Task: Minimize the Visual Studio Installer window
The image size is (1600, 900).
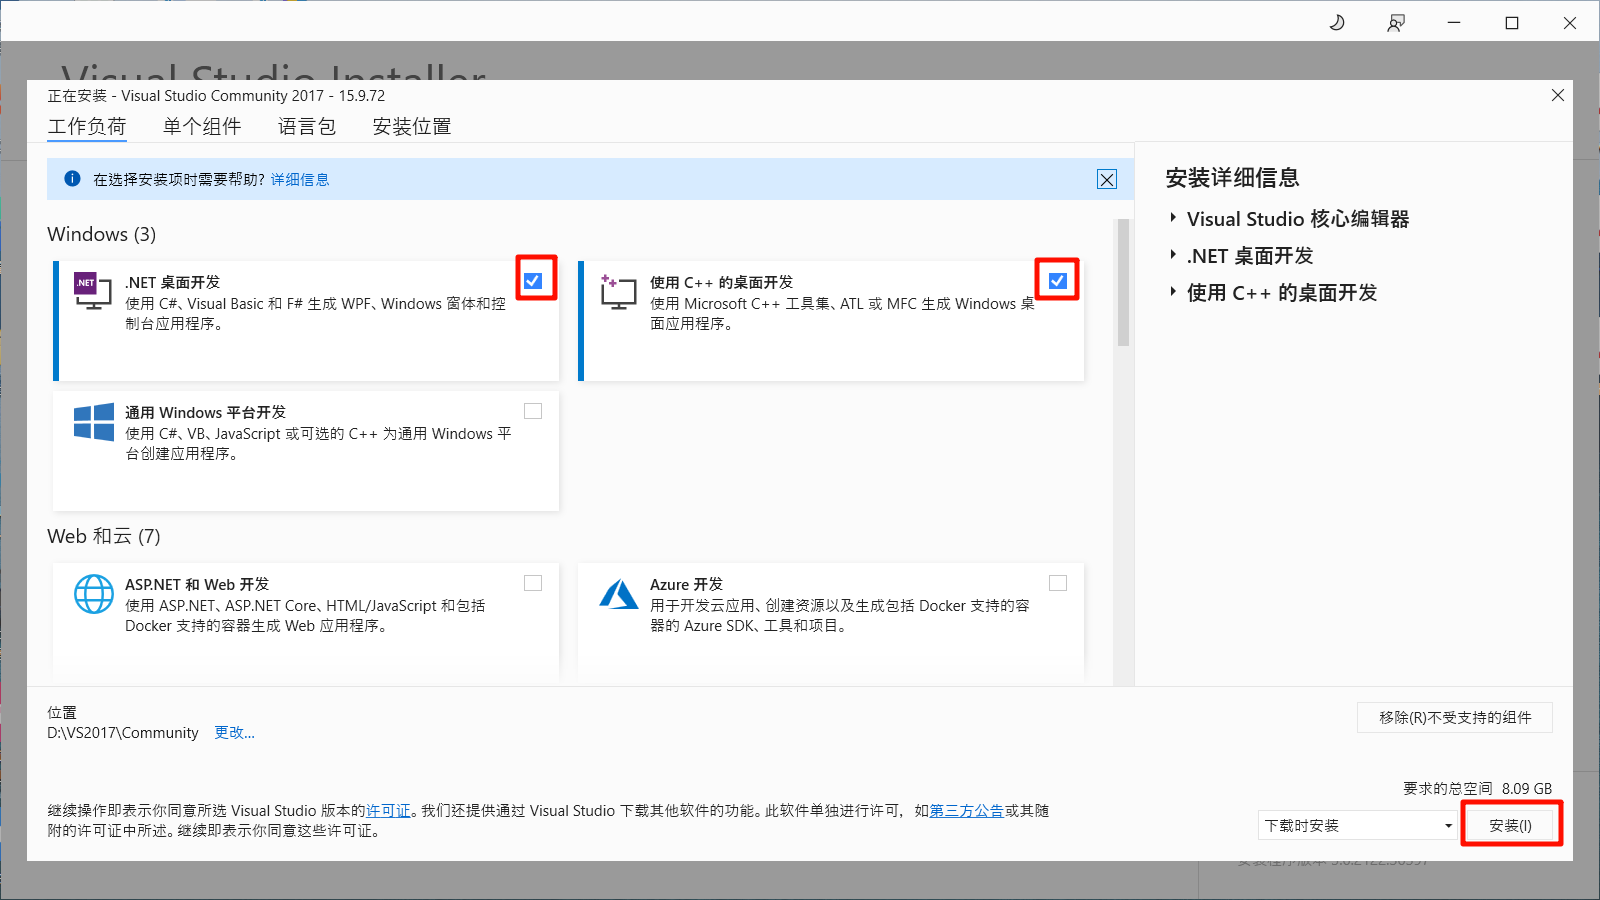Action: (x=1454, y=23)
